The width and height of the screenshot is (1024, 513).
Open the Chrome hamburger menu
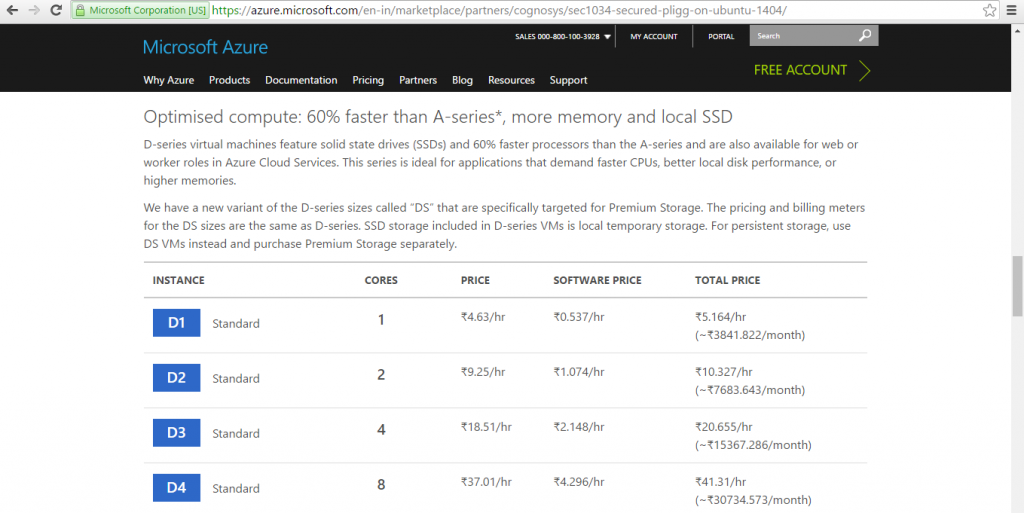pos(1011,11)
